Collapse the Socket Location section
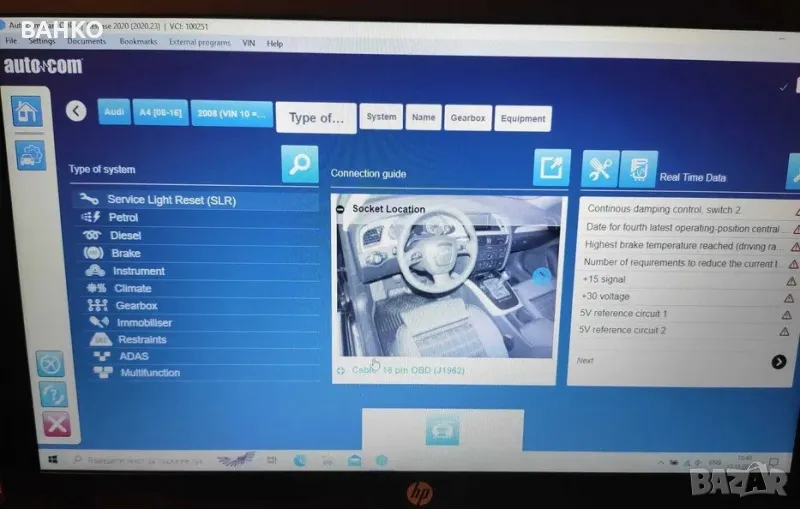Screen dimensions: 800x509 (x=340, y=209)
